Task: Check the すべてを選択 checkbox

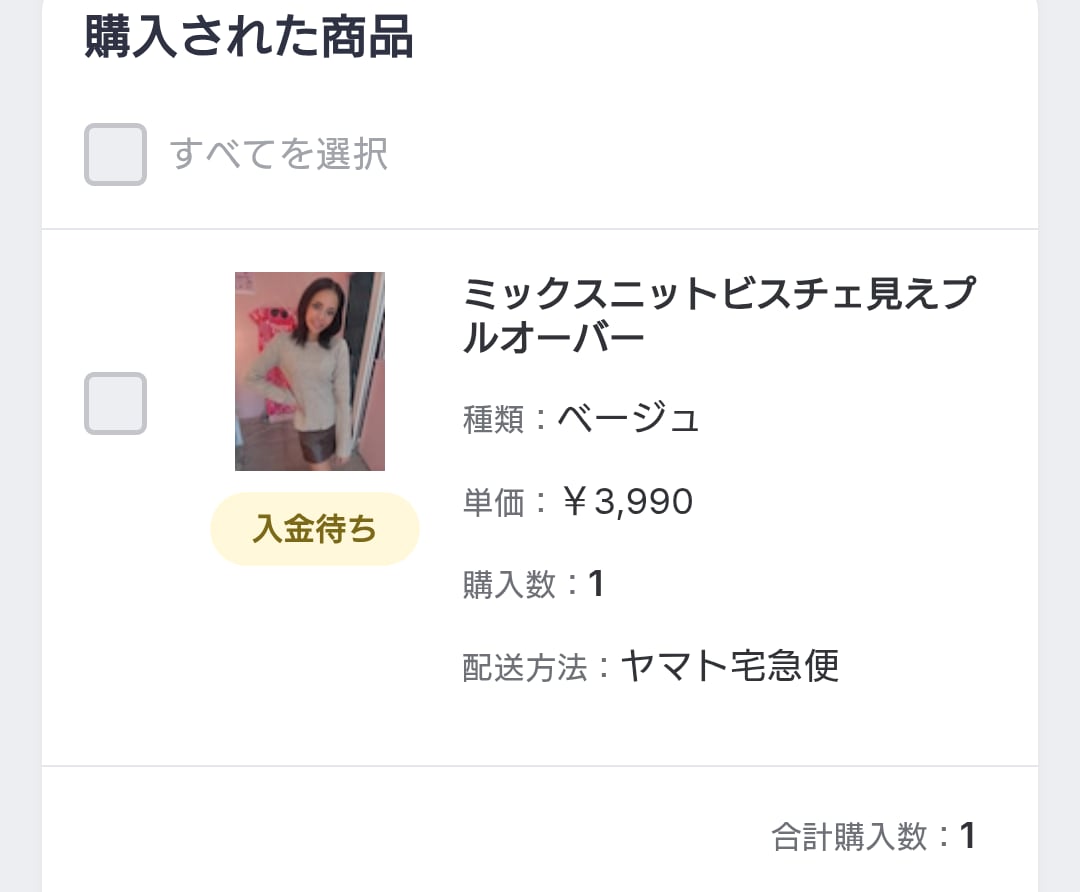Action: coord(115,154)
